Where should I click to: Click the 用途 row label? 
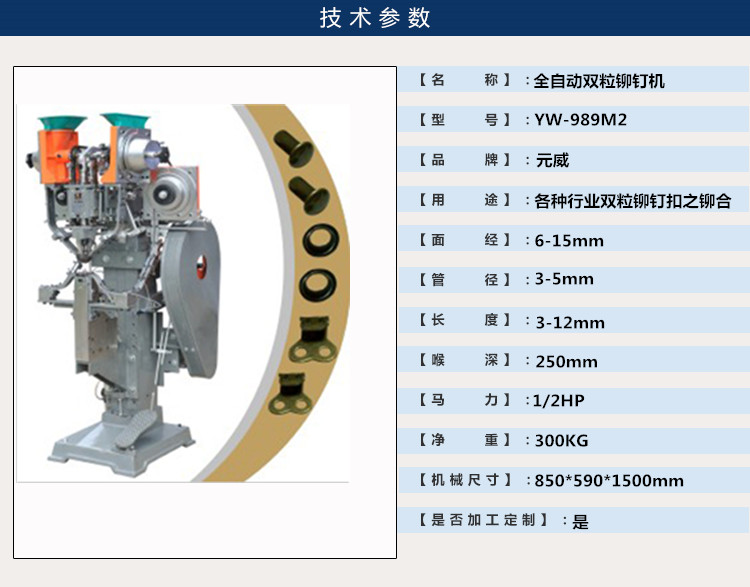point(465,199)
